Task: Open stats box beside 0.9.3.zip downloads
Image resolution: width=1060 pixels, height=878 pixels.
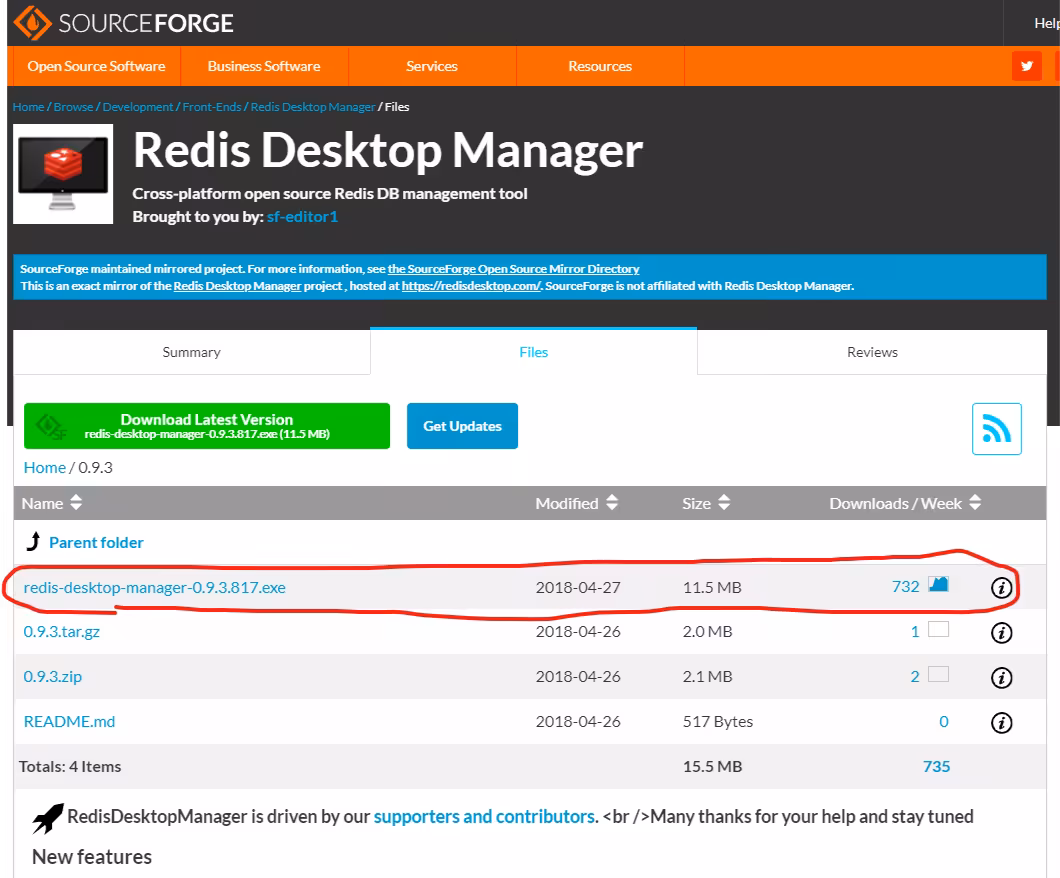Action: tap(938, 674)
